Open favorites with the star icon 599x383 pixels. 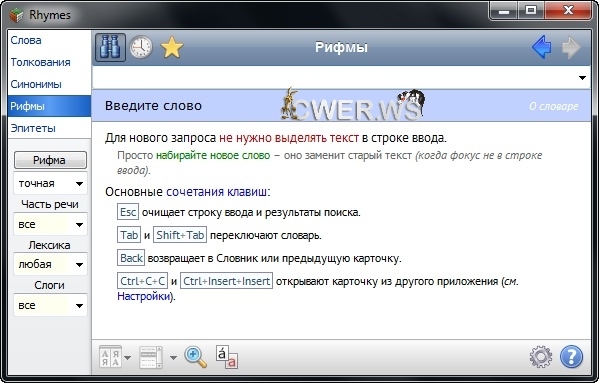click(x=172, y=47)
